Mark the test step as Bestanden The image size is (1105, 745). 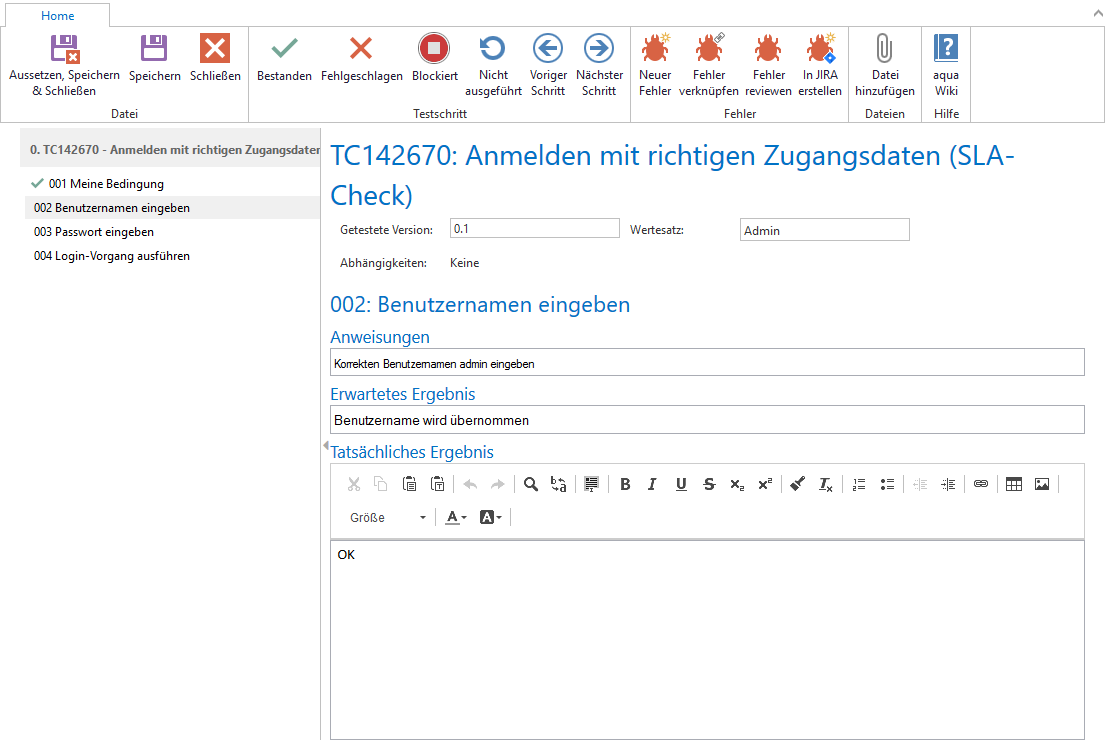click(x=284, y=59)
